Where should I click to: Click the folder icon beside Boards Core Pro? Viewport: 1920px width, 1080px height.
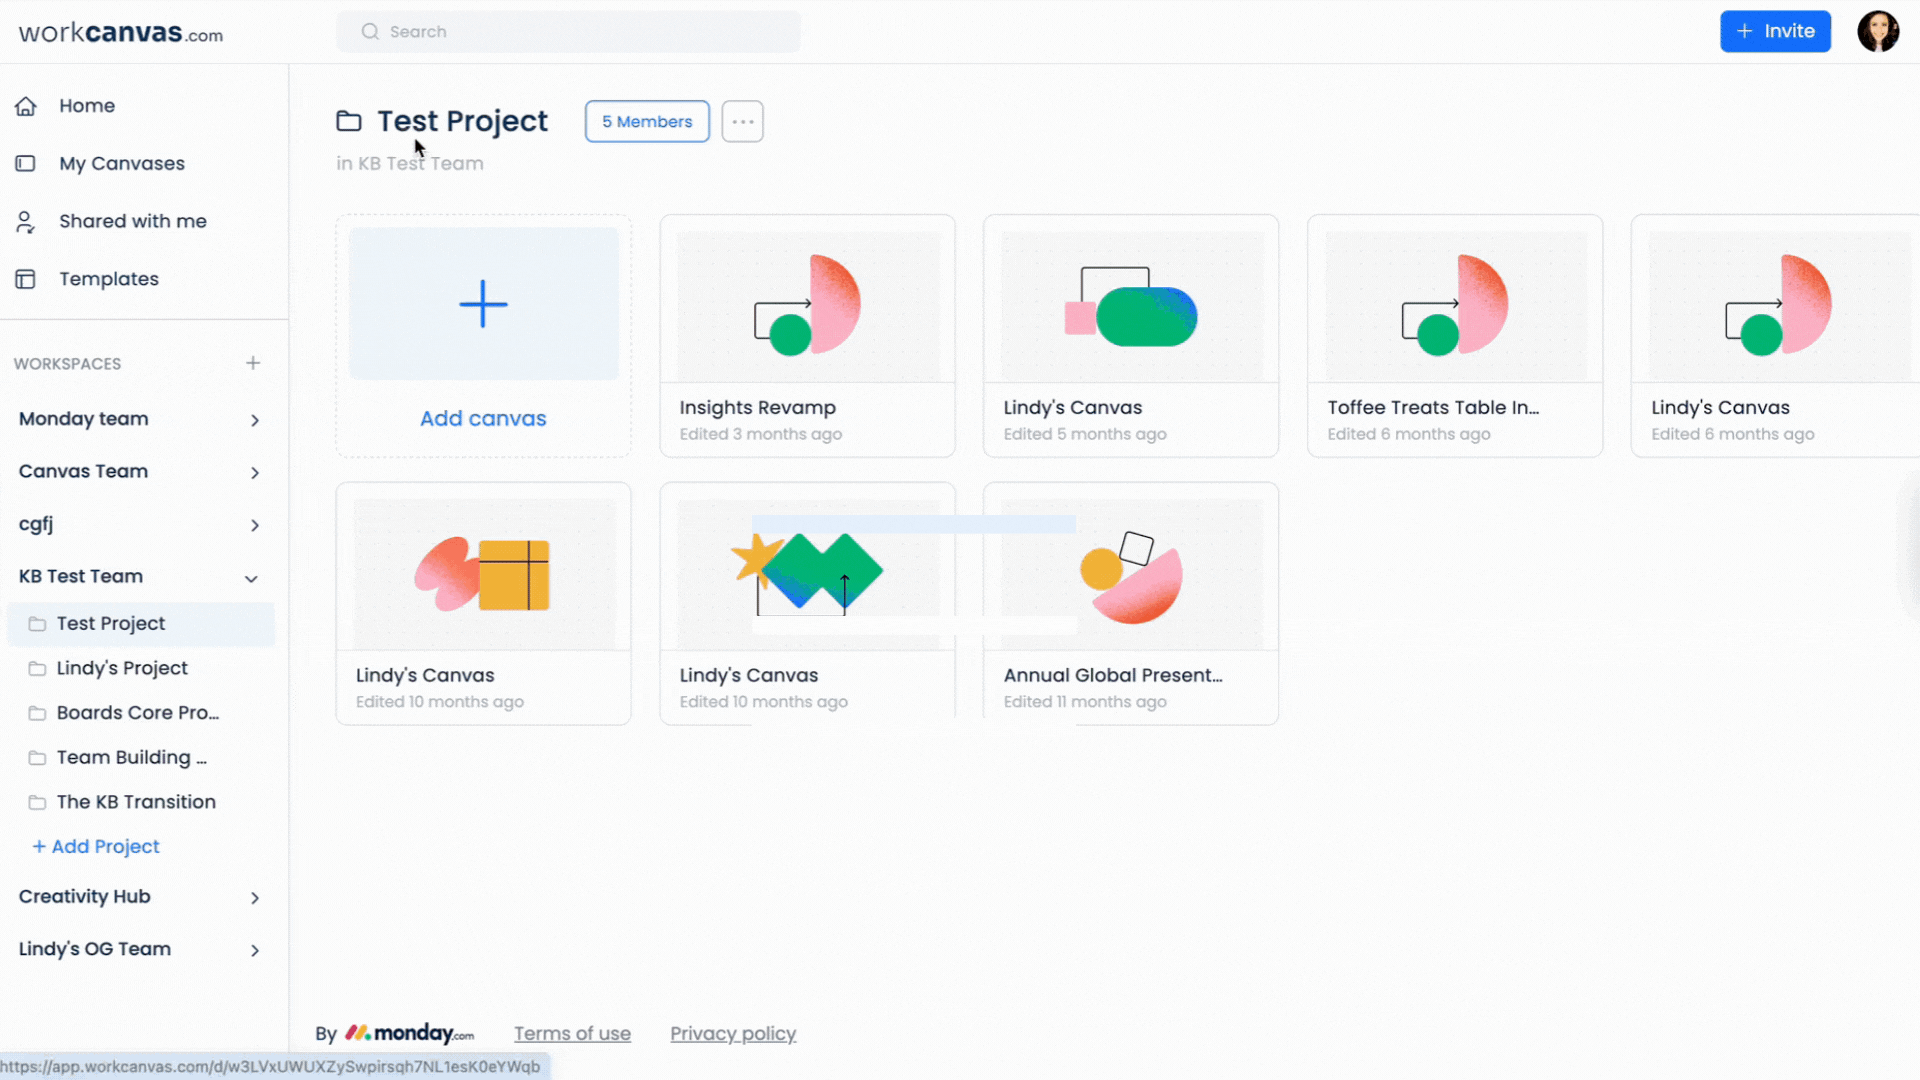pos(37,714)
